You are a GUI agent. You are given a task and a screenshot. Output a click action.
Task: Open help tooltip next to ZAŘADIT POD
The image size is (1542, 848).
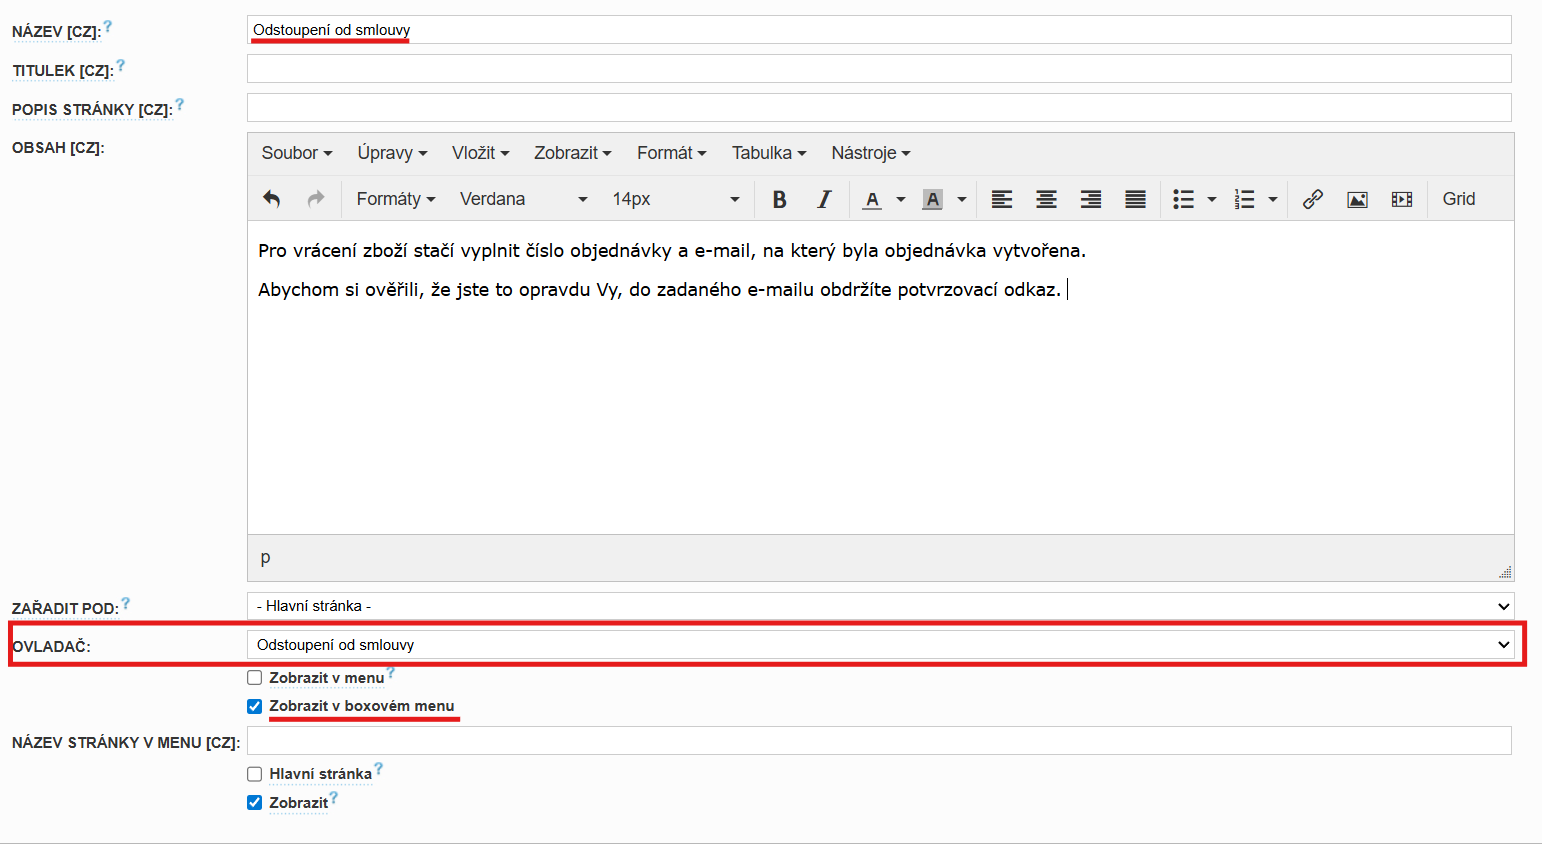click(126, 603)
